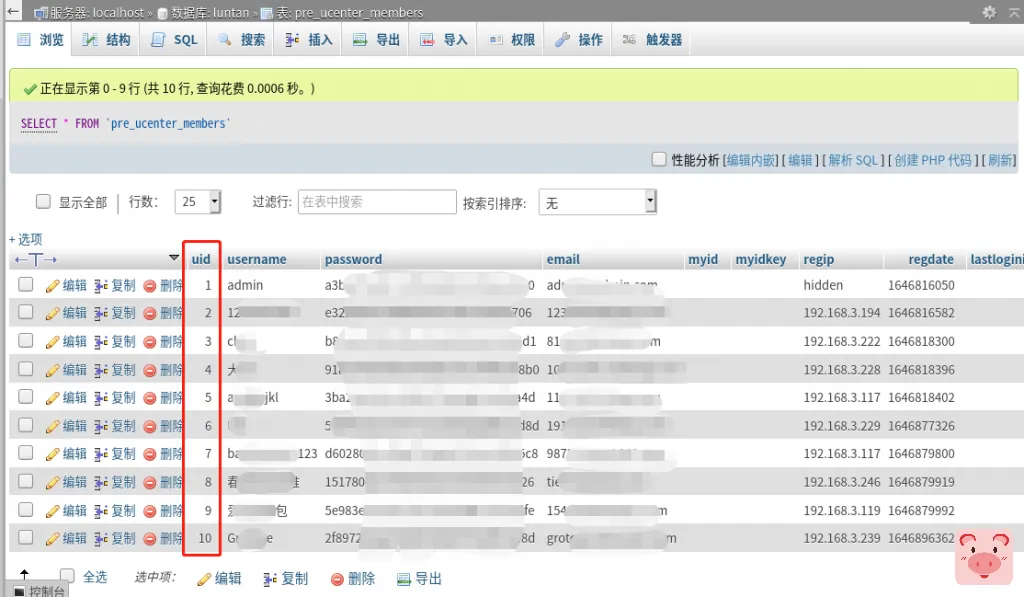Click the create PHP code link
Viewport: 1024px width, 597px height.
(933, 161)
